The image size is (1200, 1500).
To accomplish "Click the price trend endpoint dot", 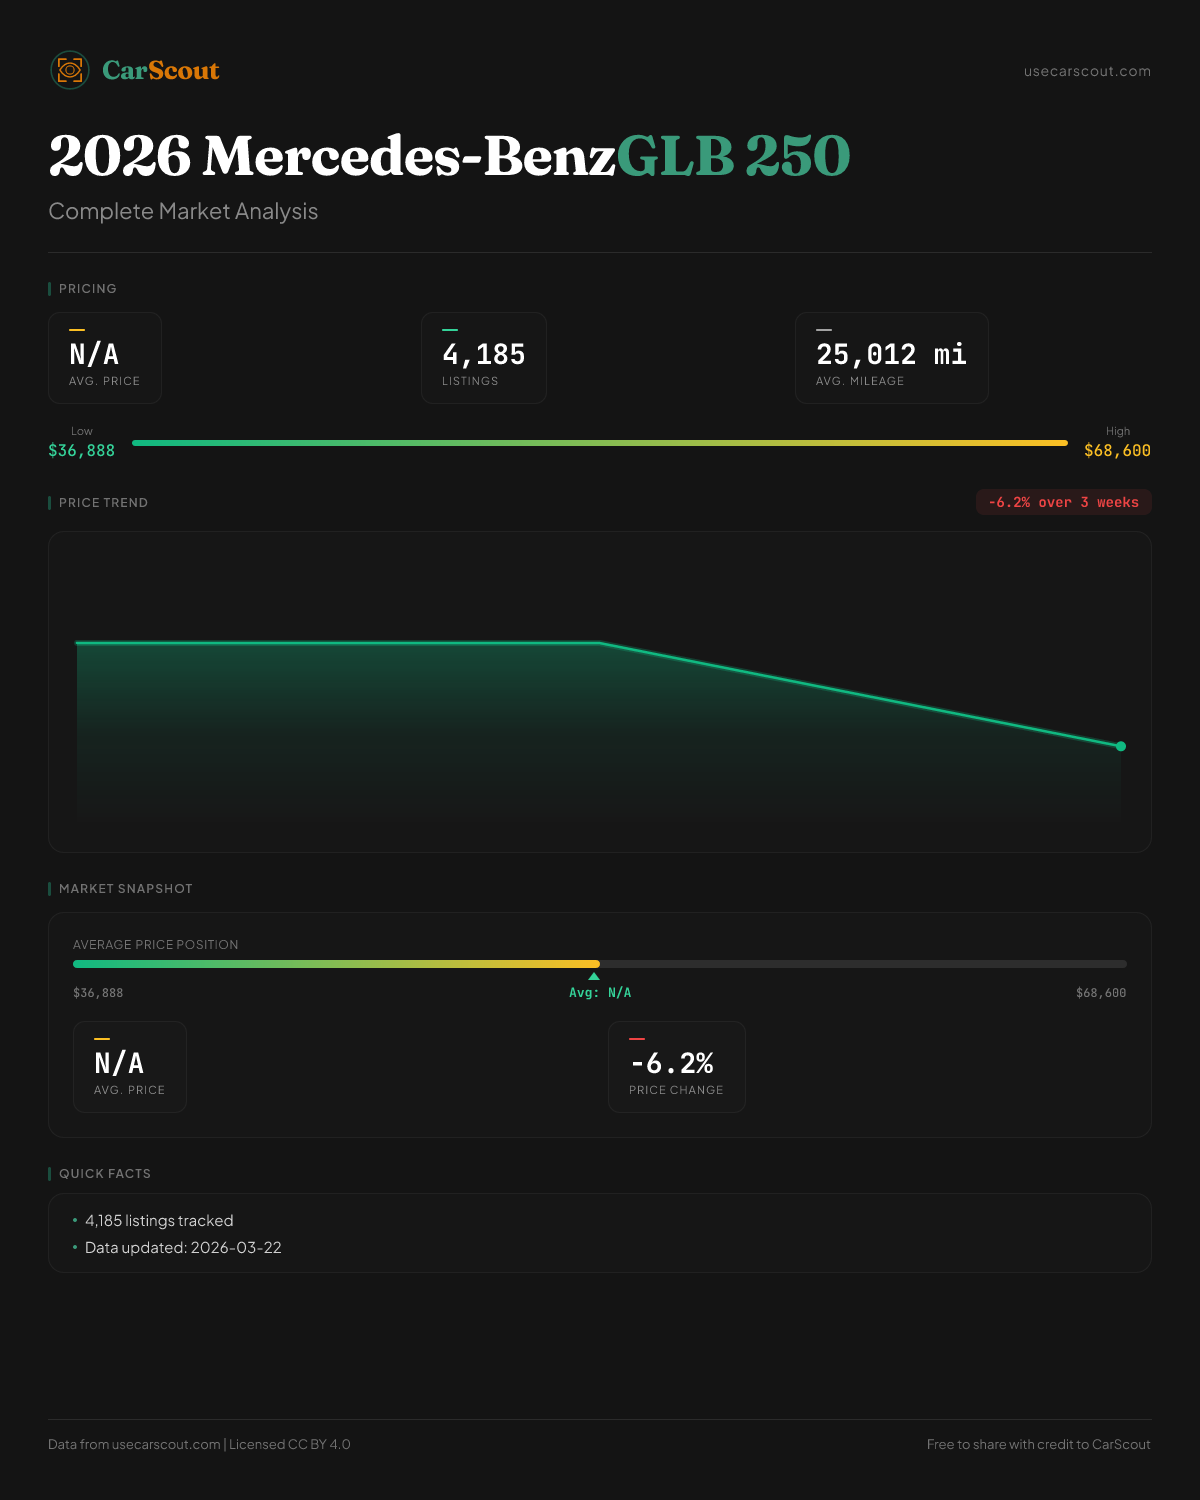I will 1121,746.
